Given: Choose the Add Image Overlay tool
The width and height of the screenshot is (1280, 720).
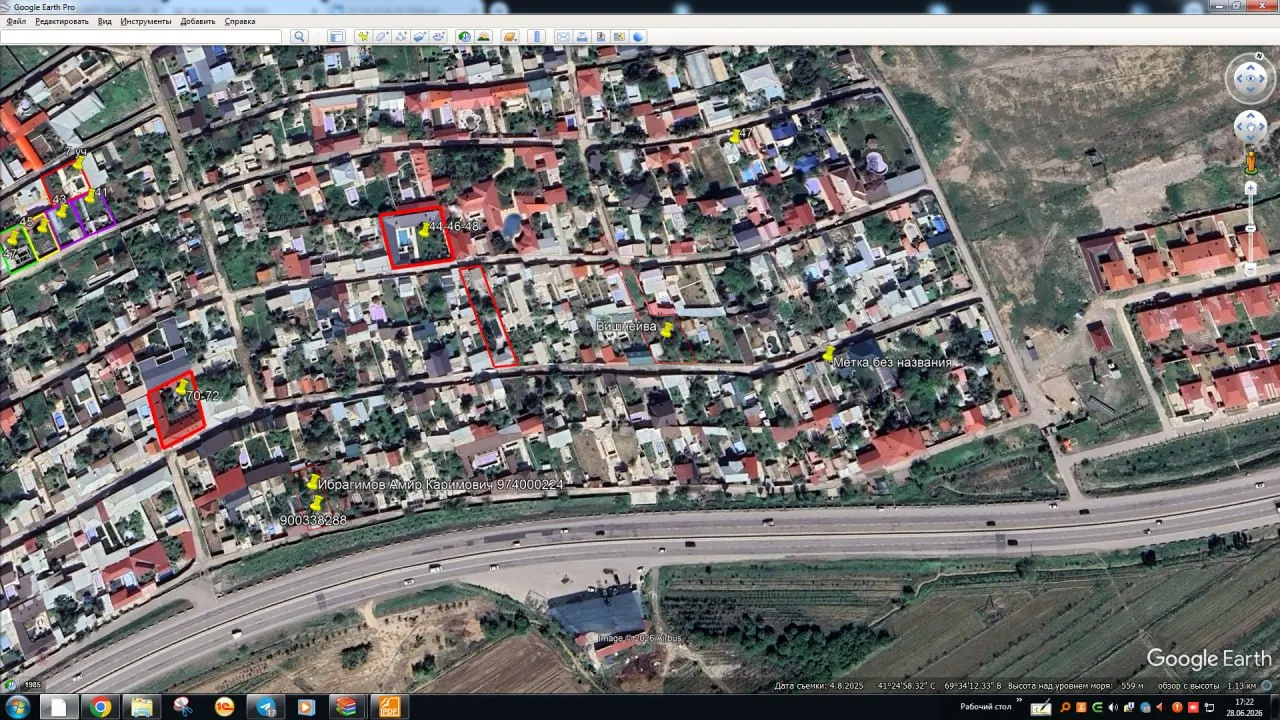Looking at the screenshot, I should [x=421, y=37].
